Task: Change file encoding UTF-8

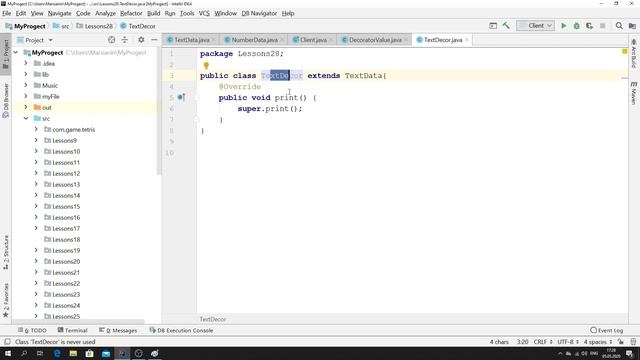Action: (568, 342)
